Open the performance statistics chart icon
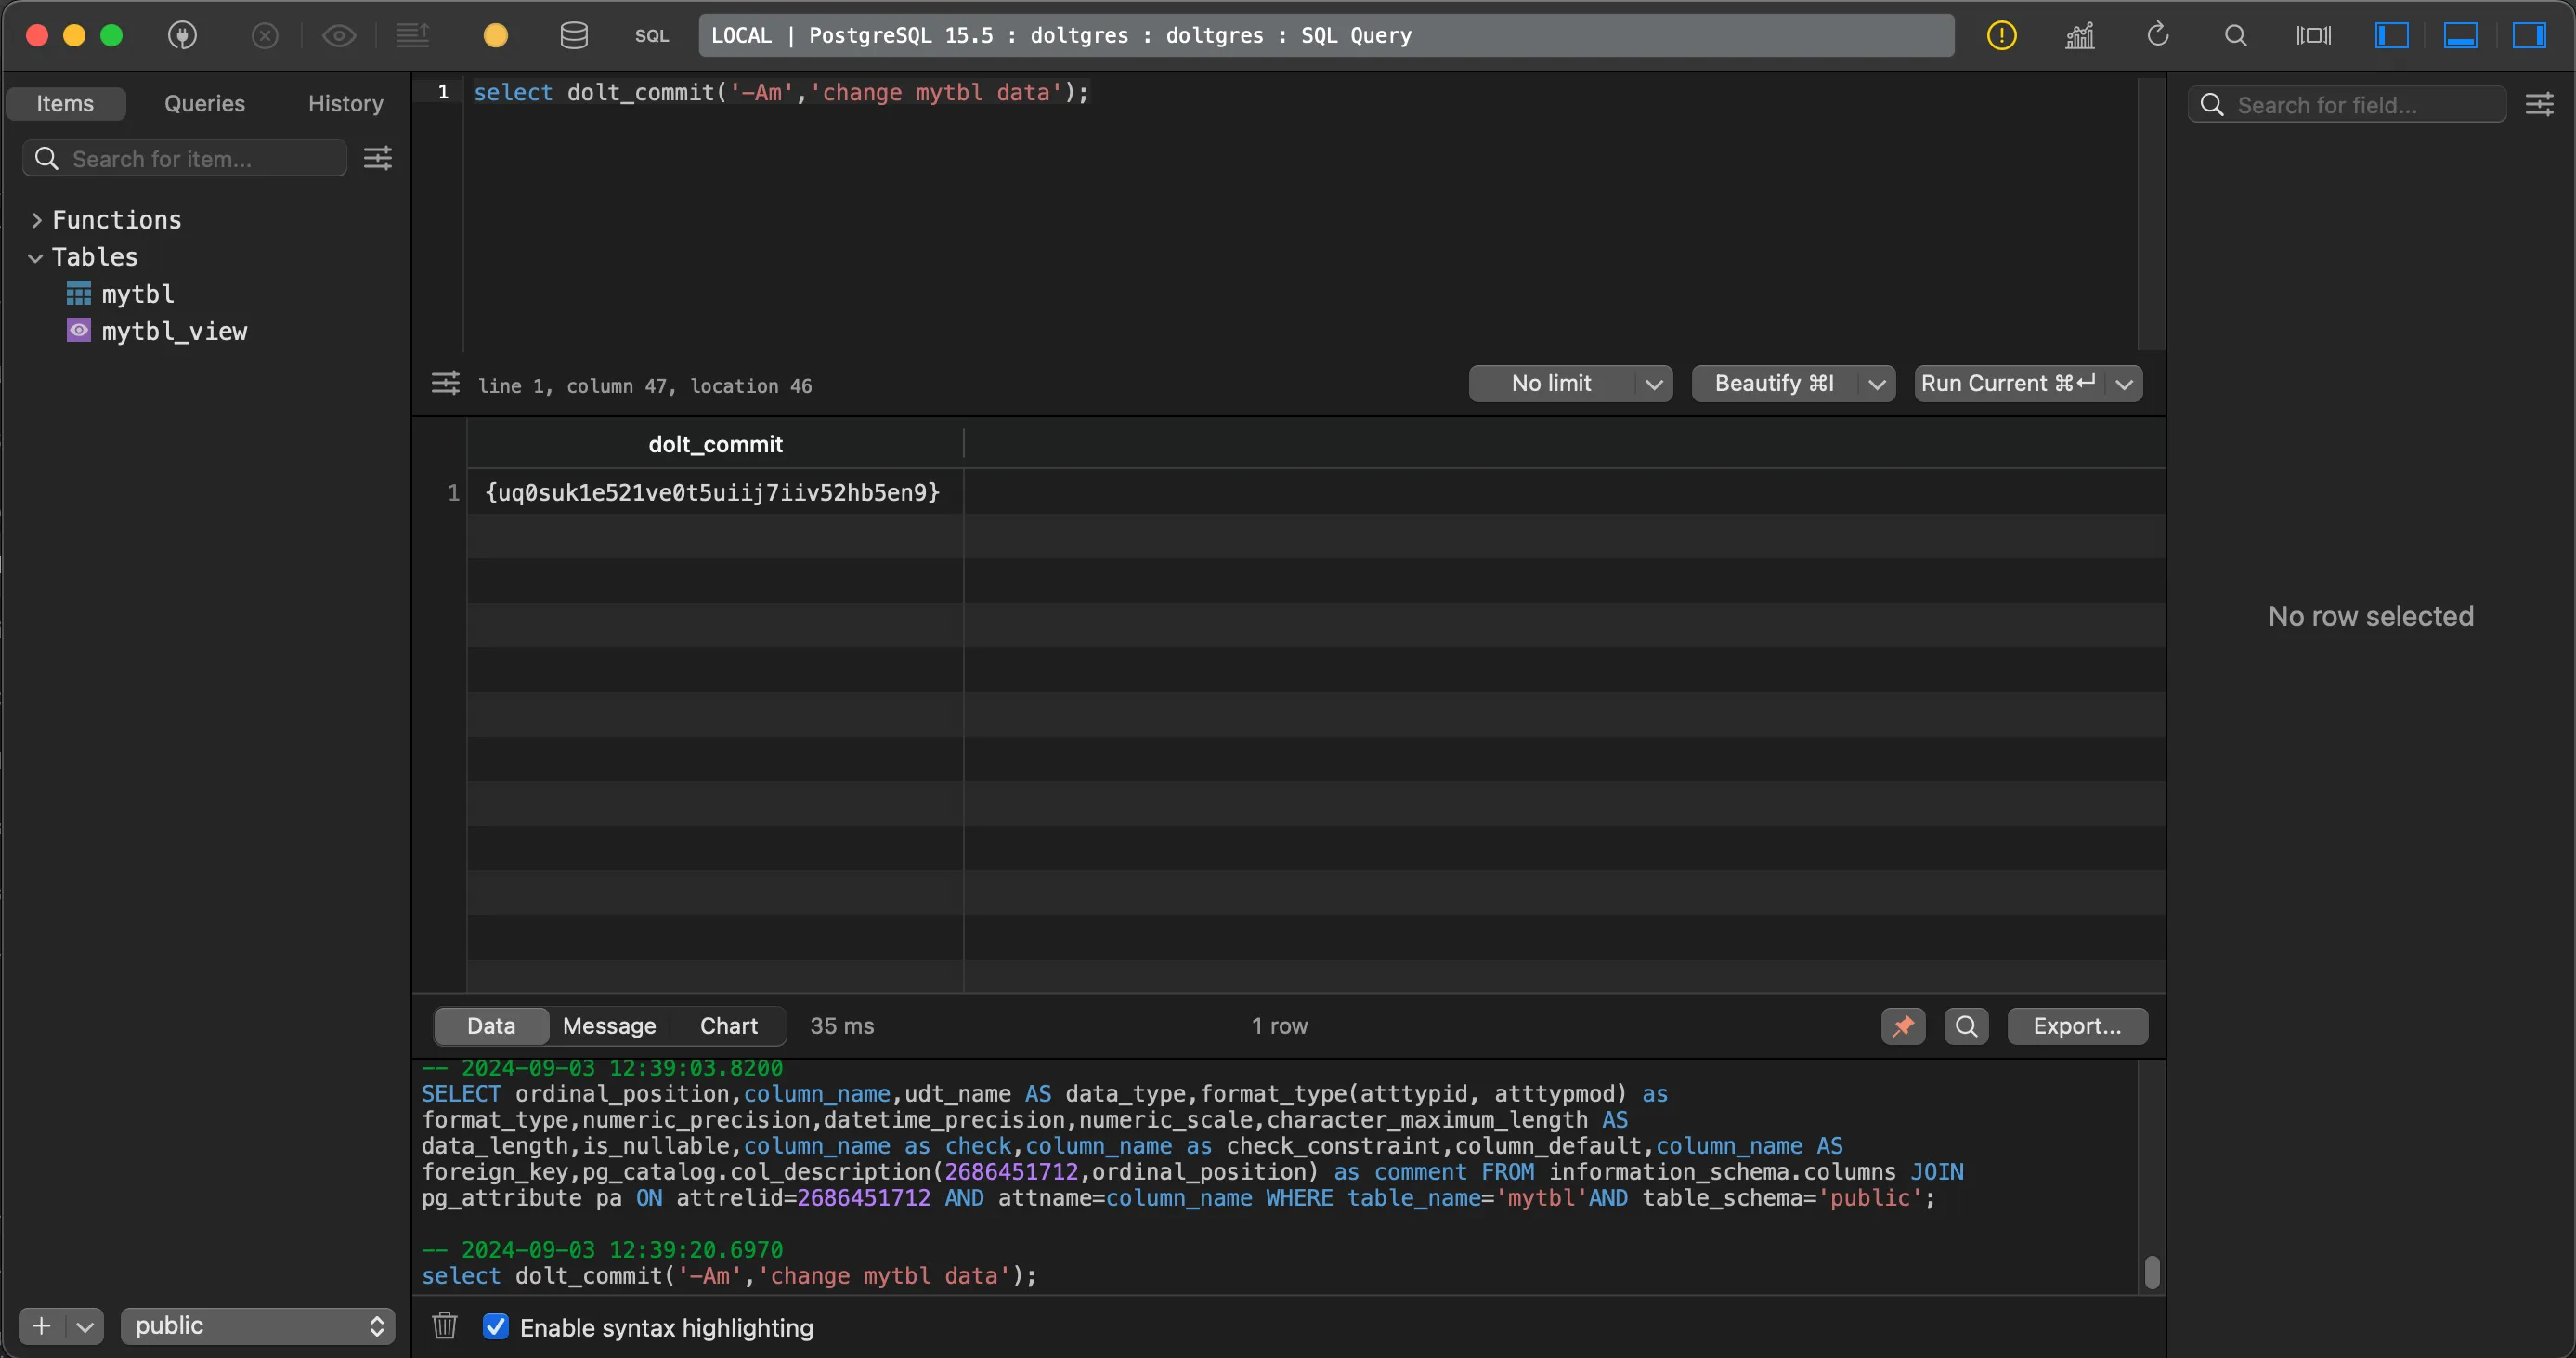The width and height of the screenshot is (2576, 1358). click(x=2080, y=36)
